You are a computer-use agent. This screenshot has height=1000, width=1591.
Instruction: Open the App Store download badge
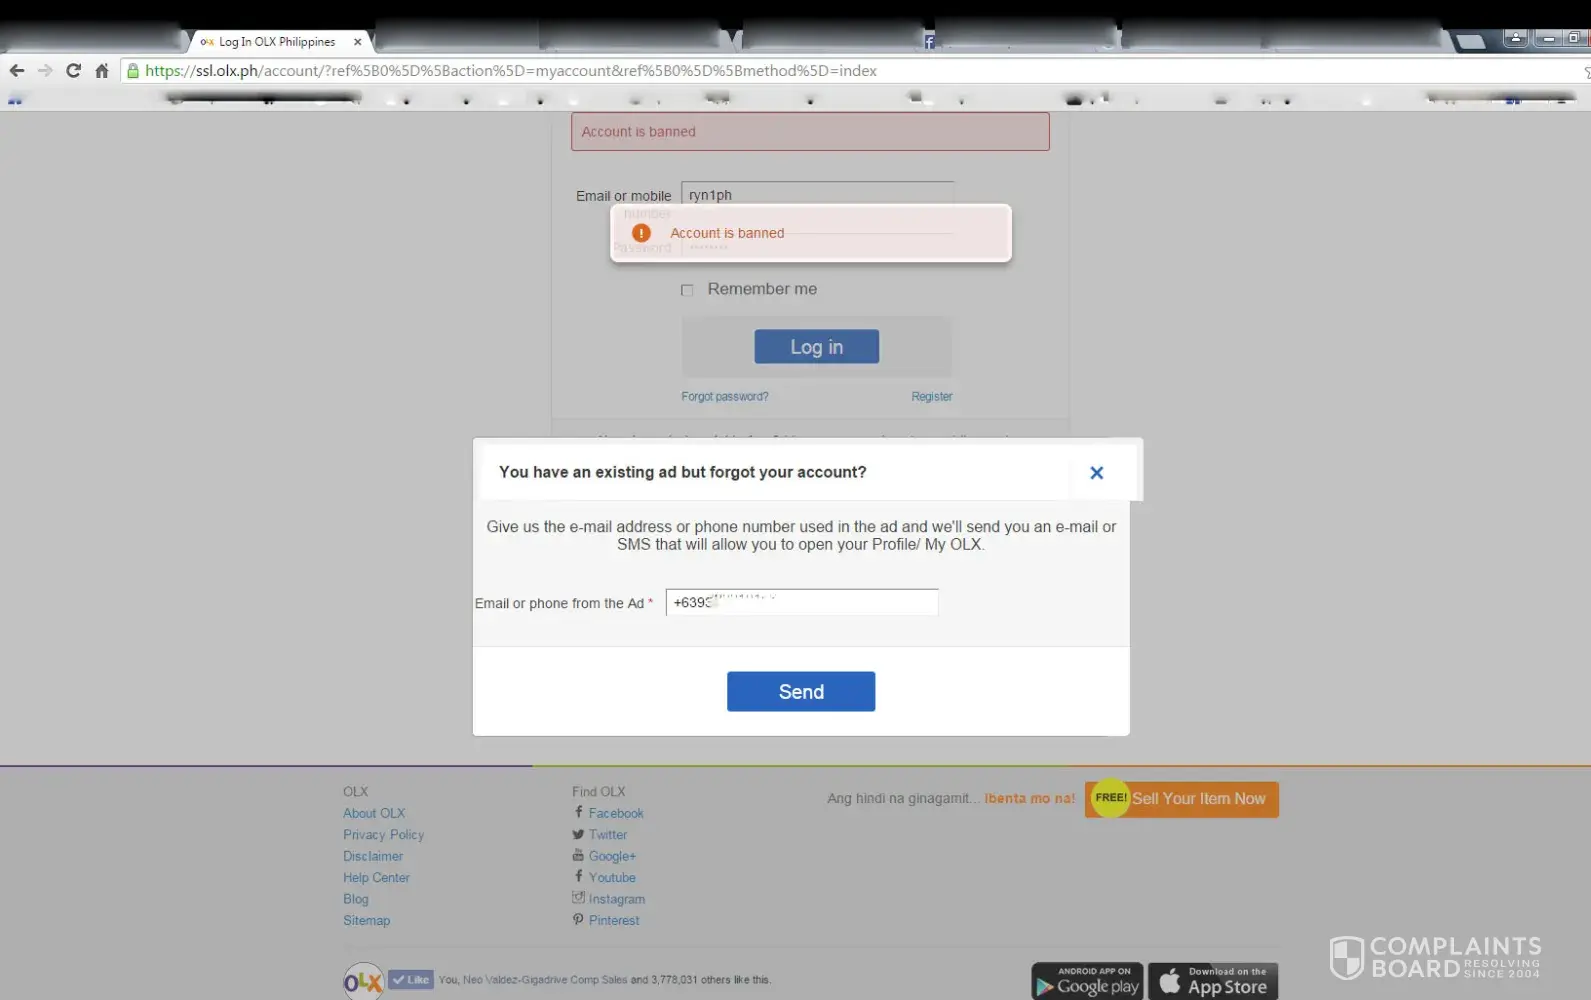[1213, 981]
